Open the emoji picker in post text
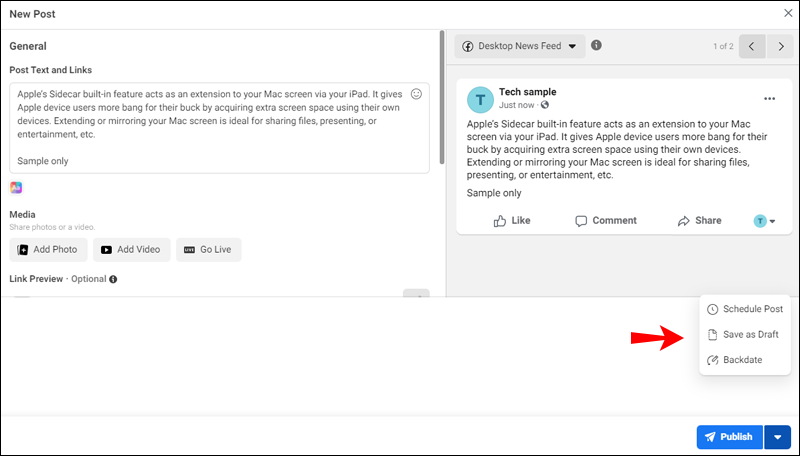Screen dimensions: 800x456 click(417, 94)
